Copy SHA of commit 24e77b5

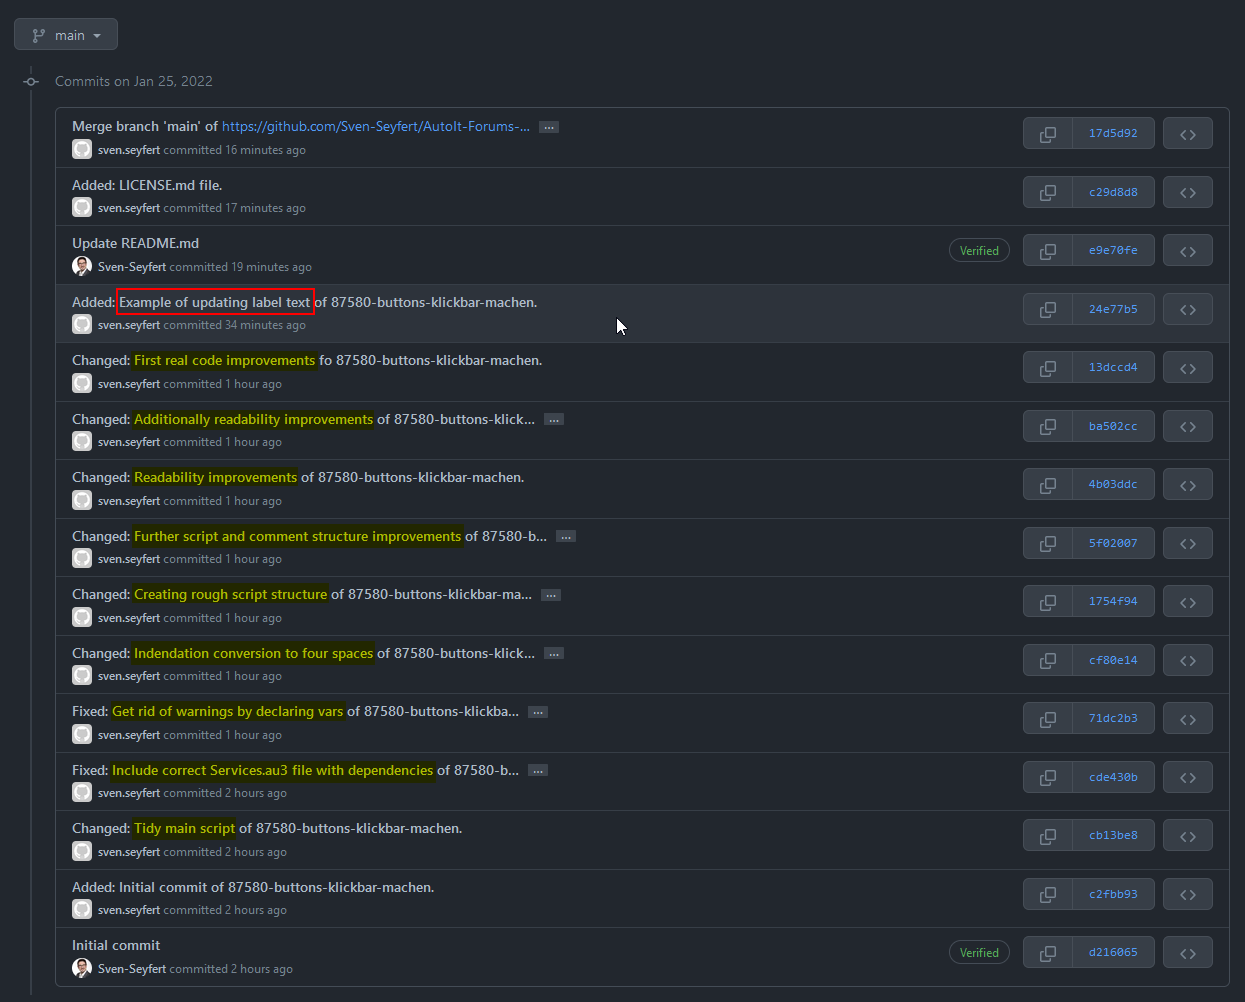[1048, 309]
